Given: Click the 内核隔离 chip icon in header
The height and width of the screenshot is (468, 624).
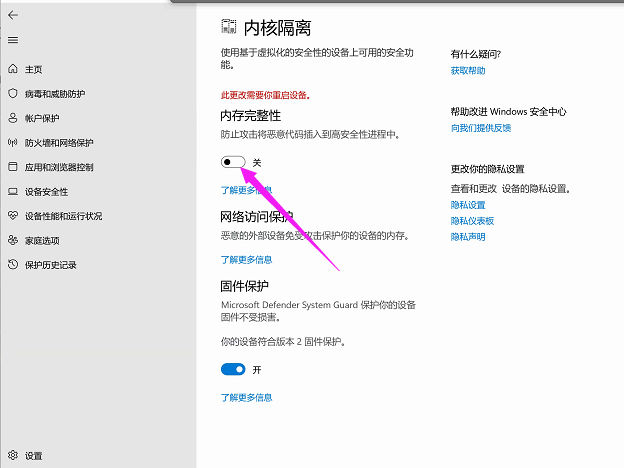Looking at the screenshot, I should 229,26.
